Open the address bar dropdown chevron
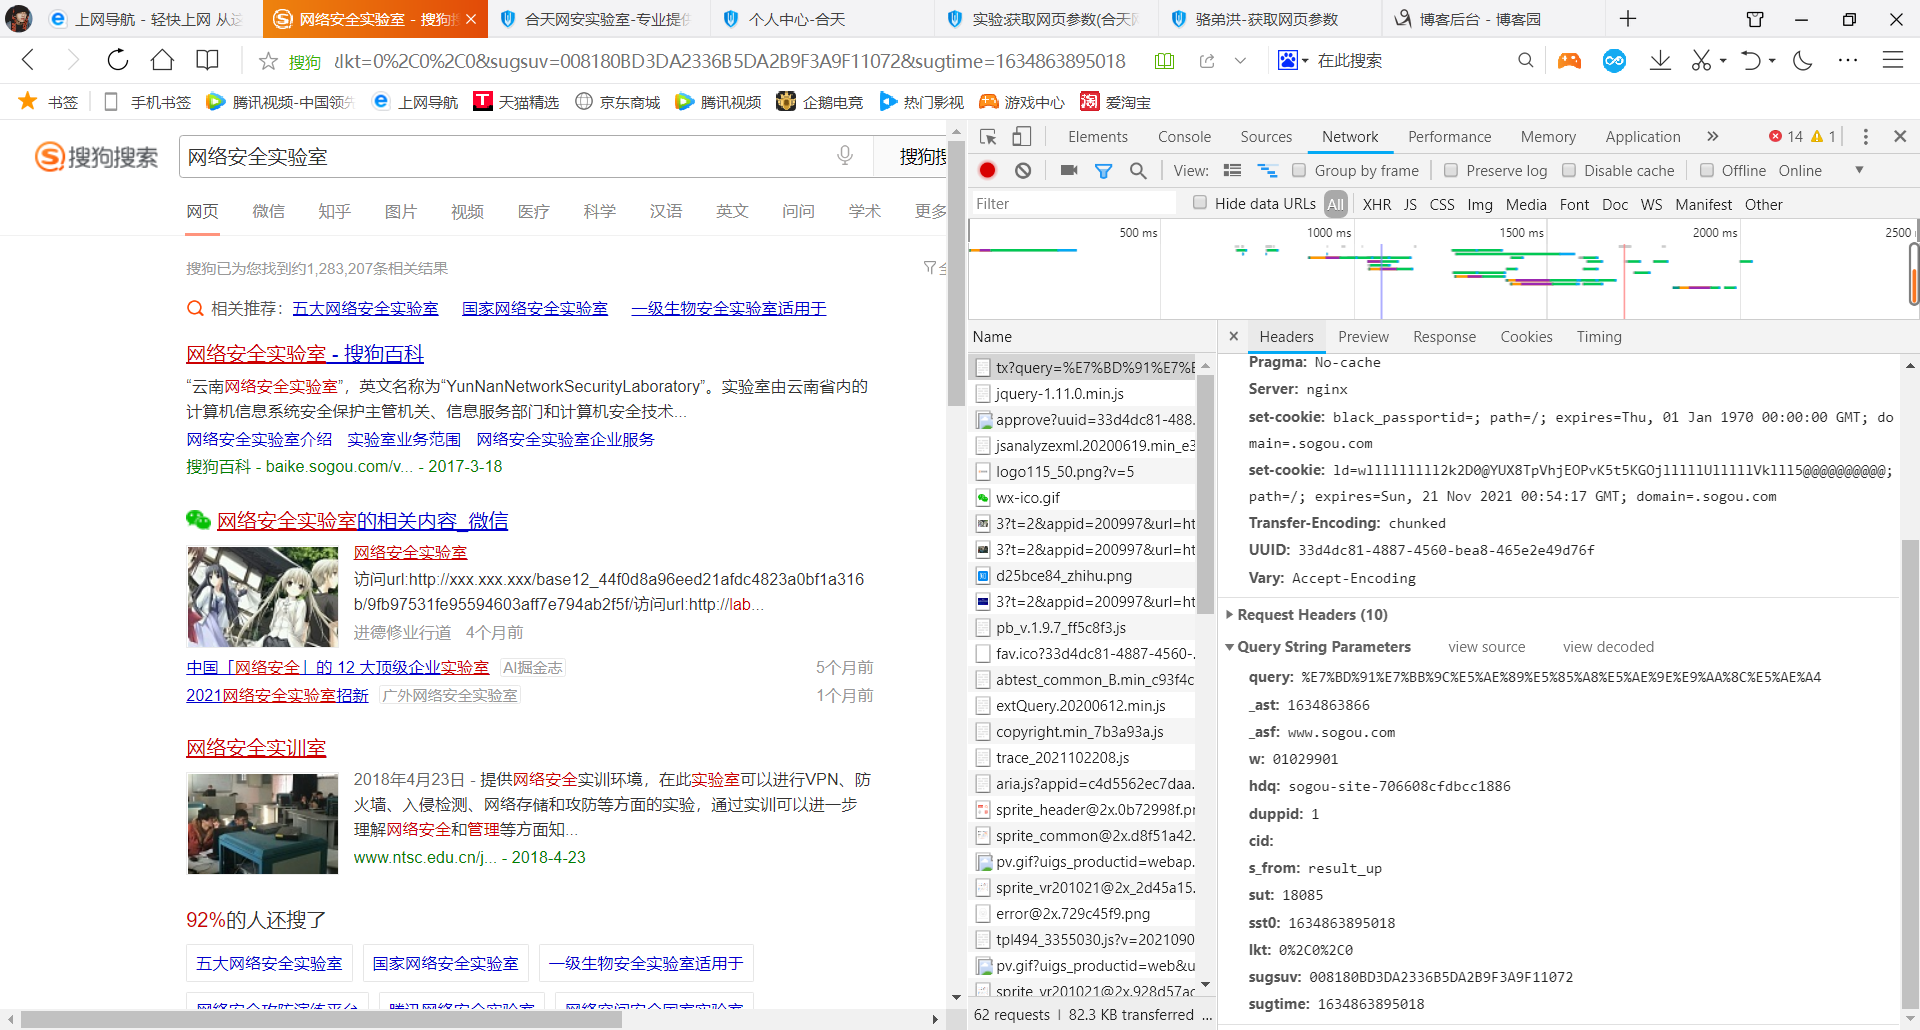 click(x=1240, y=61)
